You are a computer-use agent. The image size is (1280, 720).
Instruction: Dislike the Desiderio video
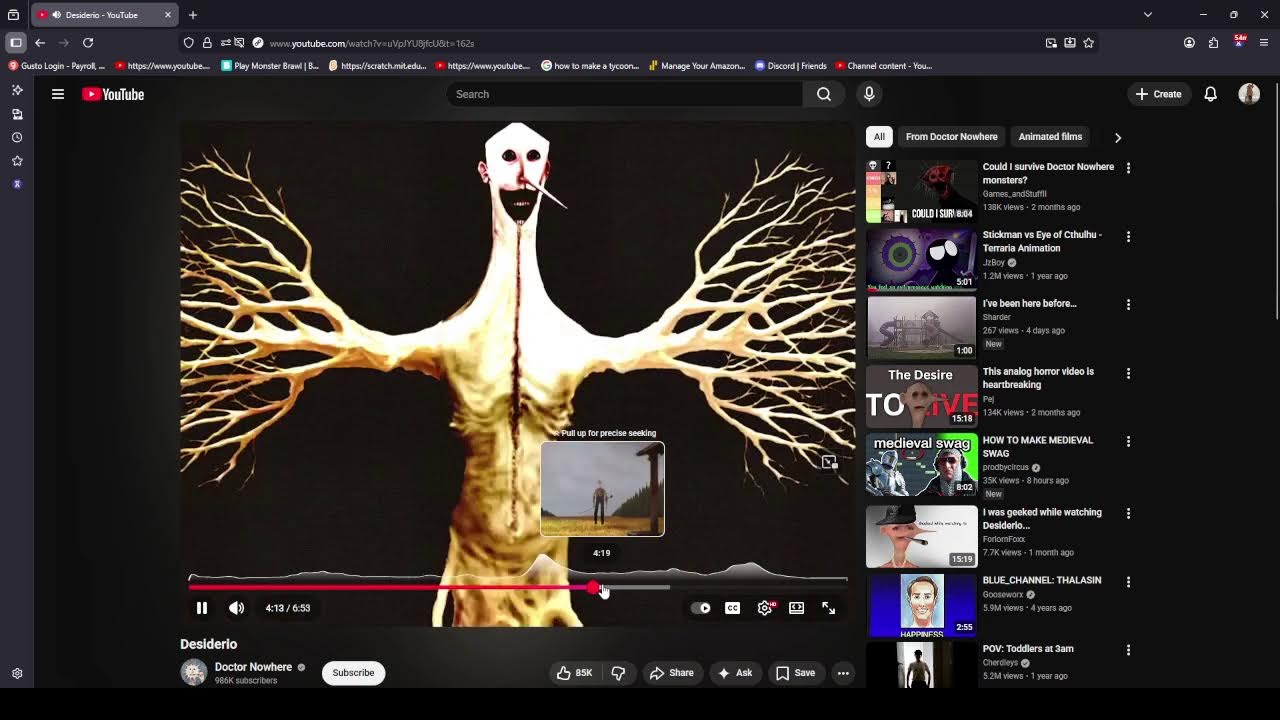click(x=618, y=673)
